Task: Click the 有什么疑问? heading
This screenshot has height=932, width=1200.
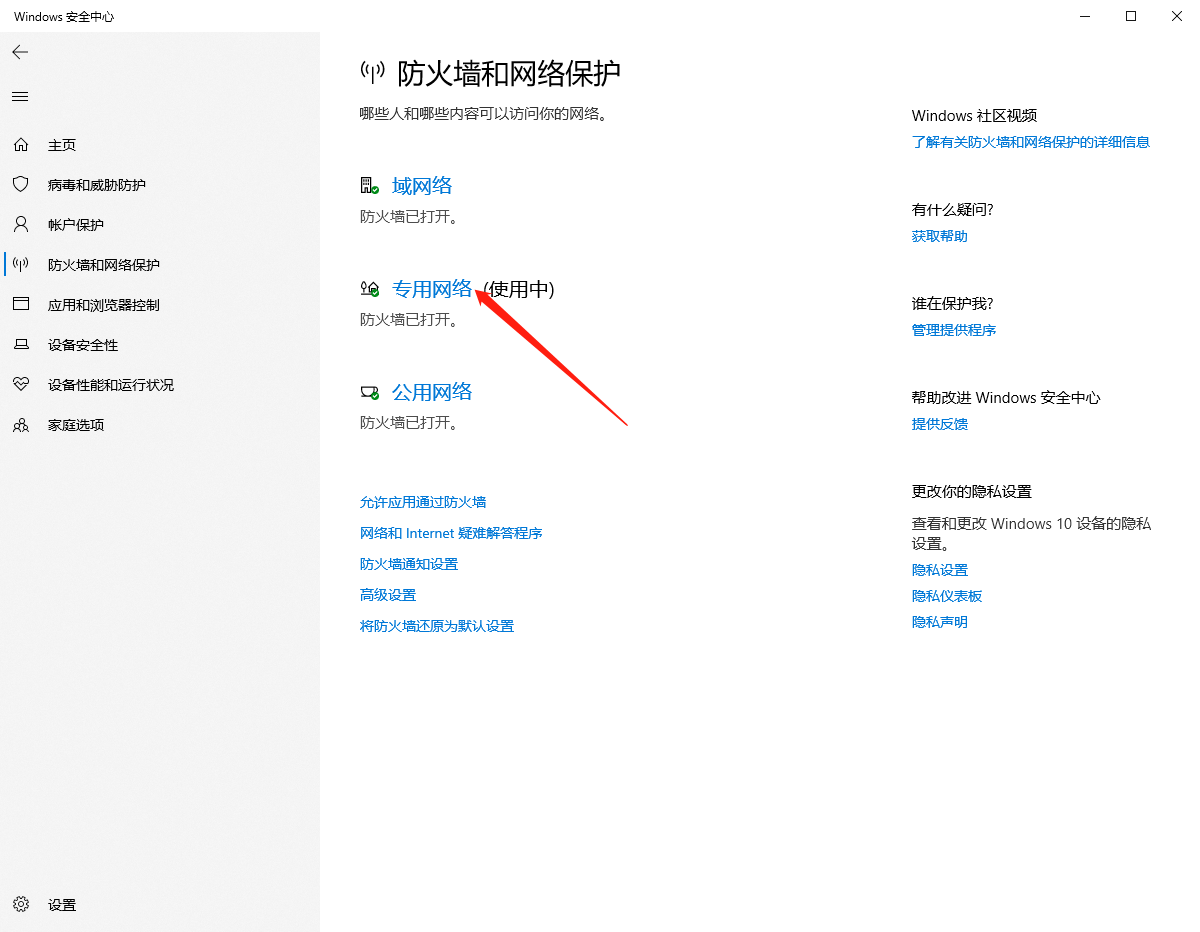Action: click(953, 210)
